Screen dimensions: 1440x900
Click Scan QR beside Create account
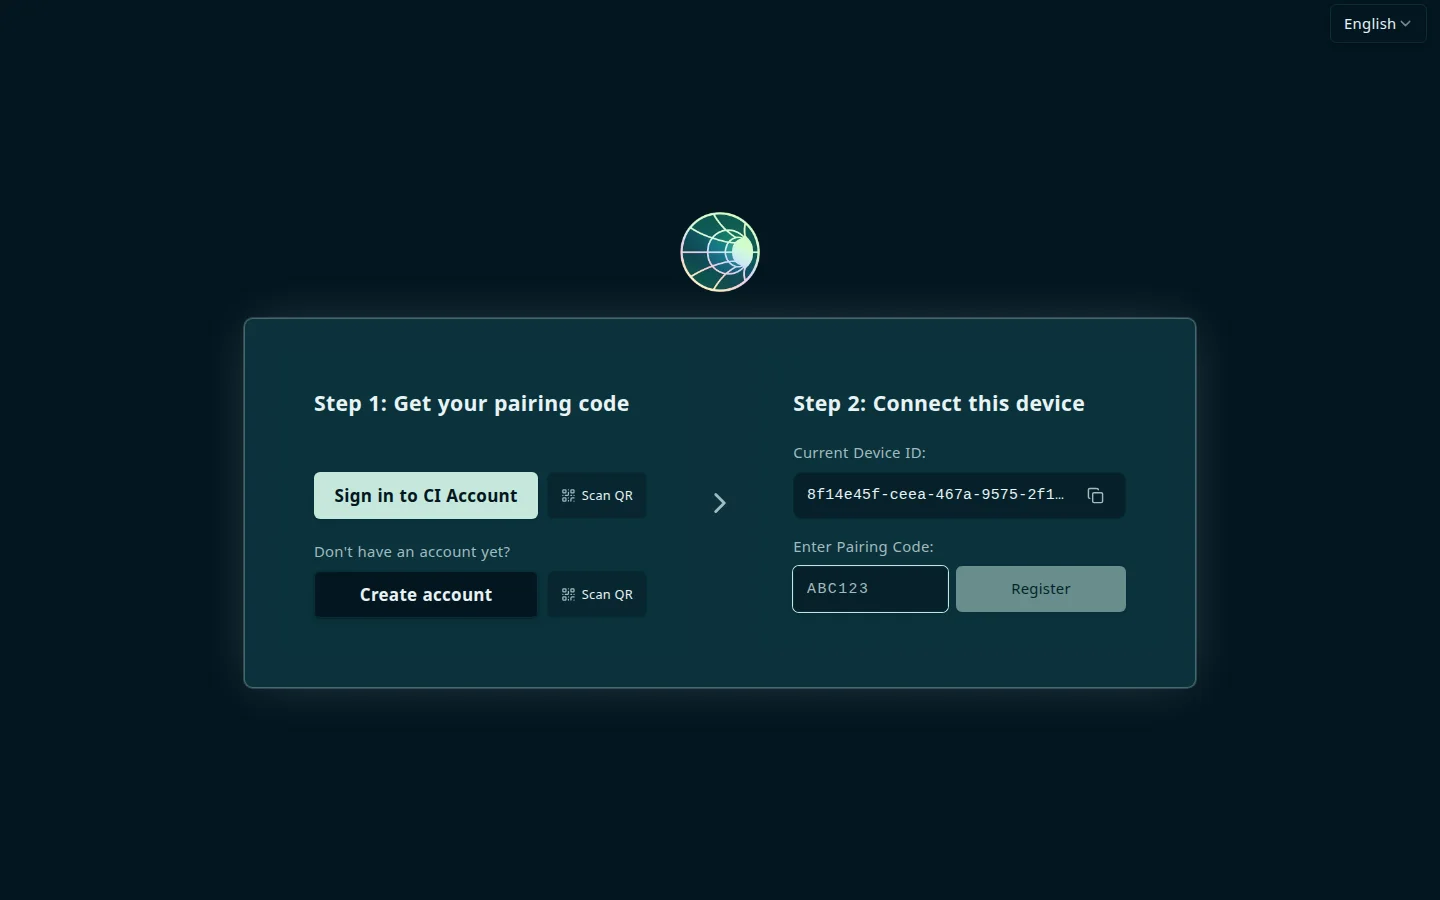point(597,595)
